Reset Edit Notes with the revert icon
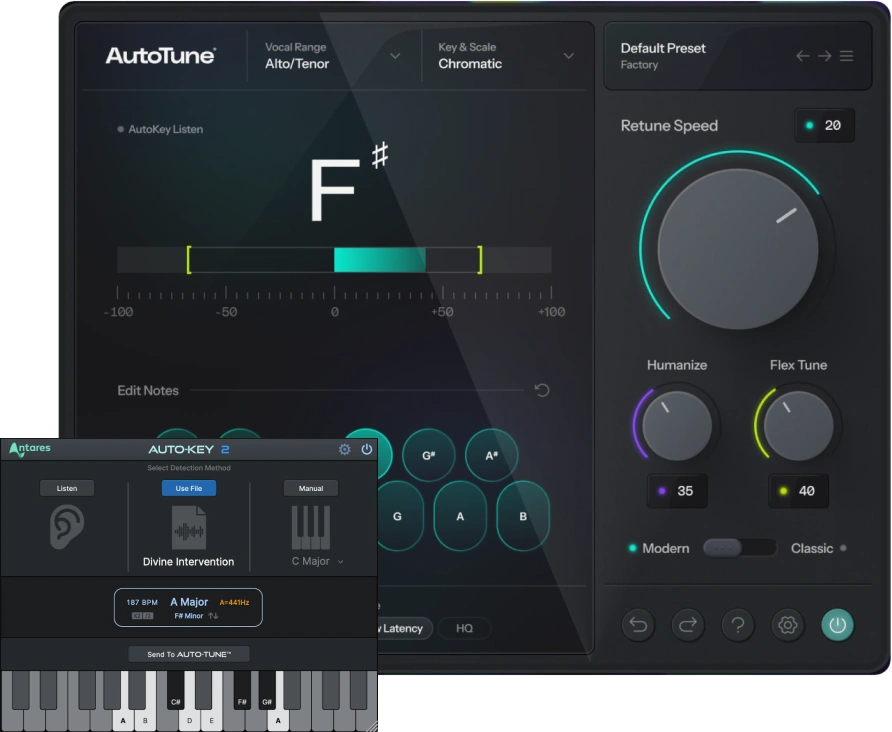The image size is (892, 732). point(542,390)
